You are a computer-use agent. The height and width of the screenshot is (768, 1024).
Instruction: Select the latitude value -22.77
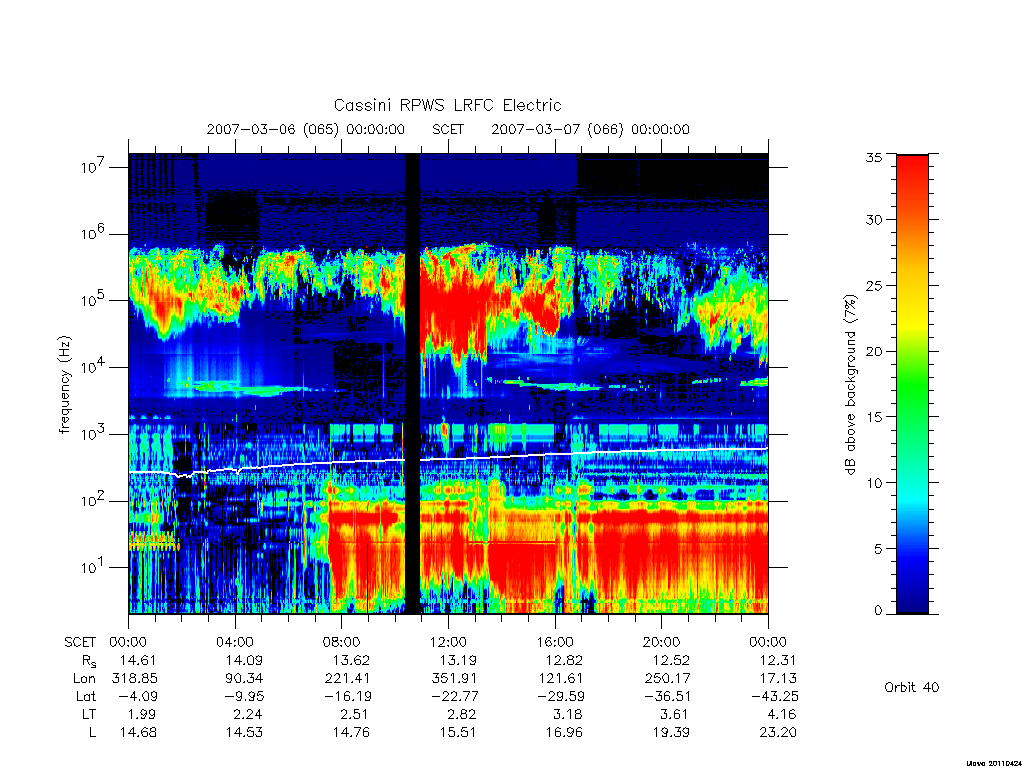453,697
